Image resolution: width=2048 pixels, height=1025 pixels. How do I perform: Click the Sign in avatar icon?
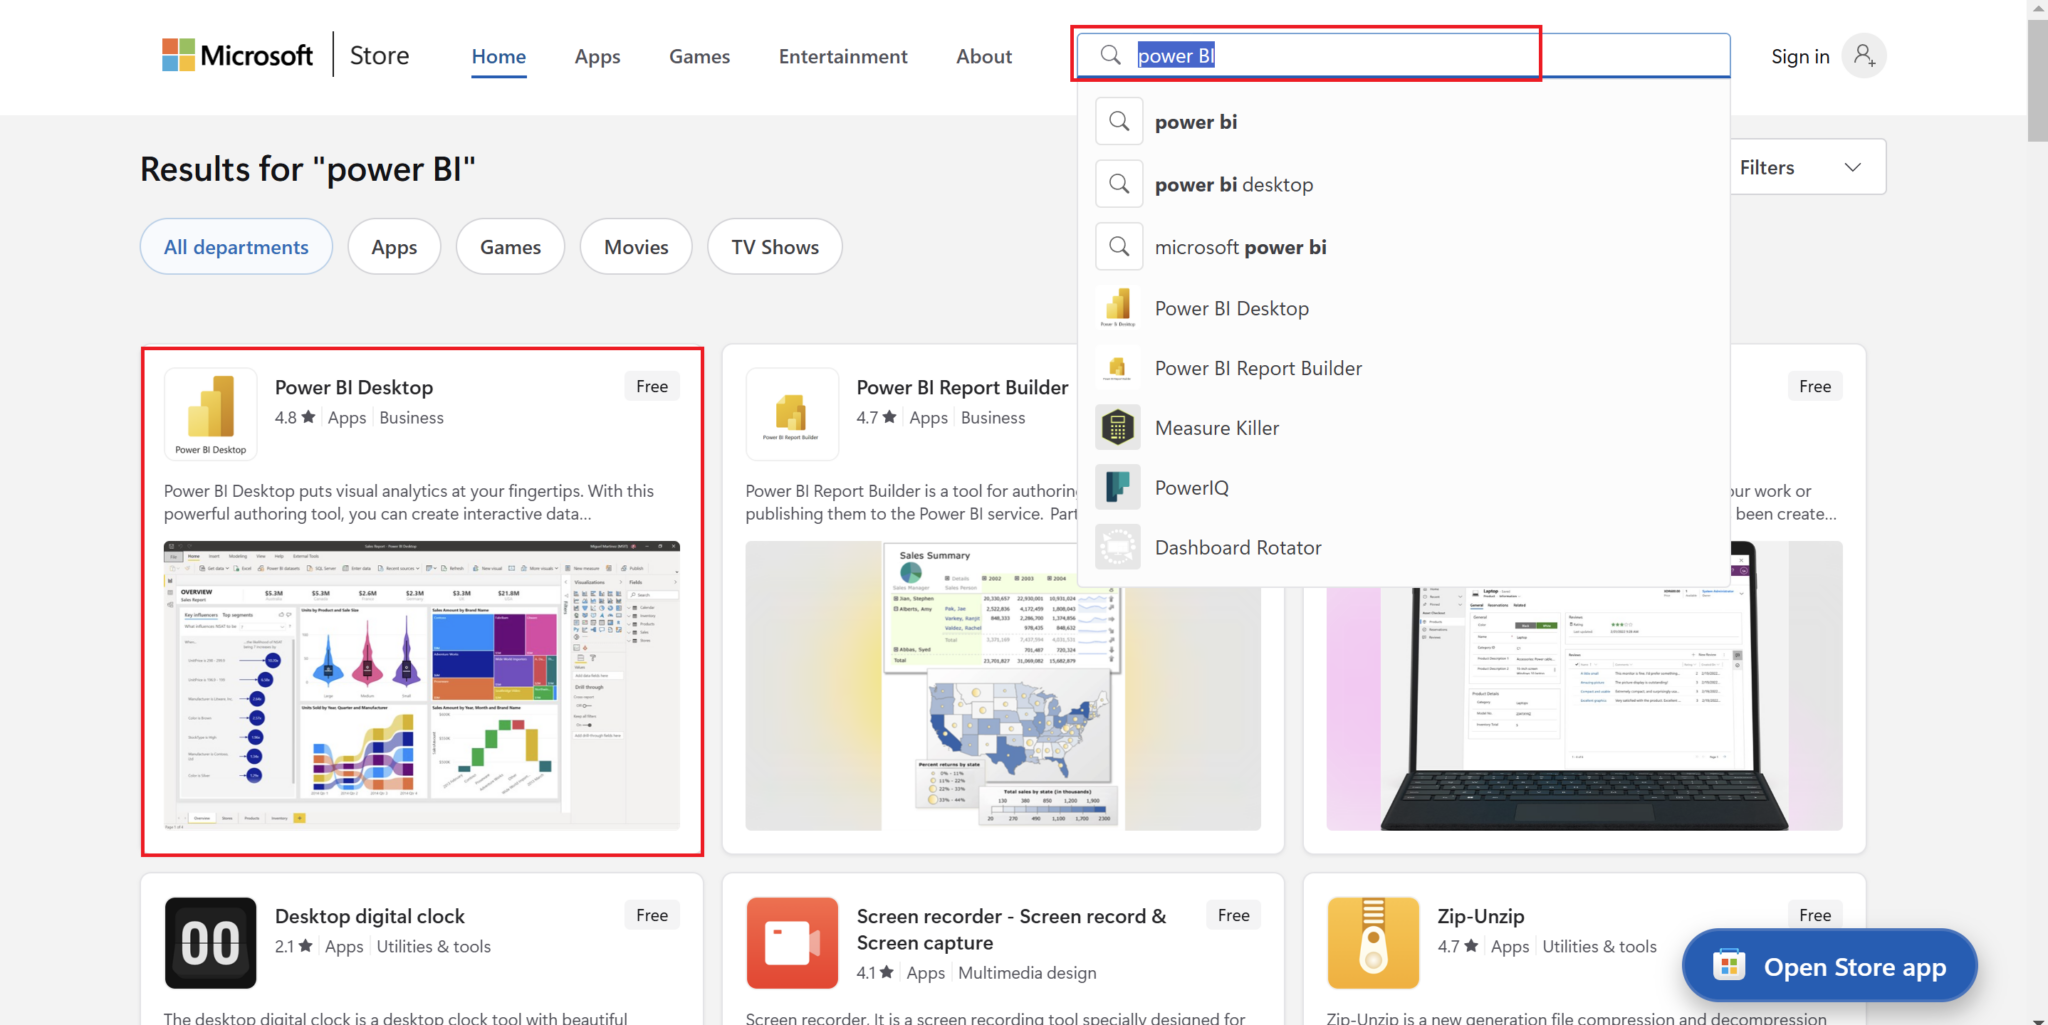point(1864,56)
